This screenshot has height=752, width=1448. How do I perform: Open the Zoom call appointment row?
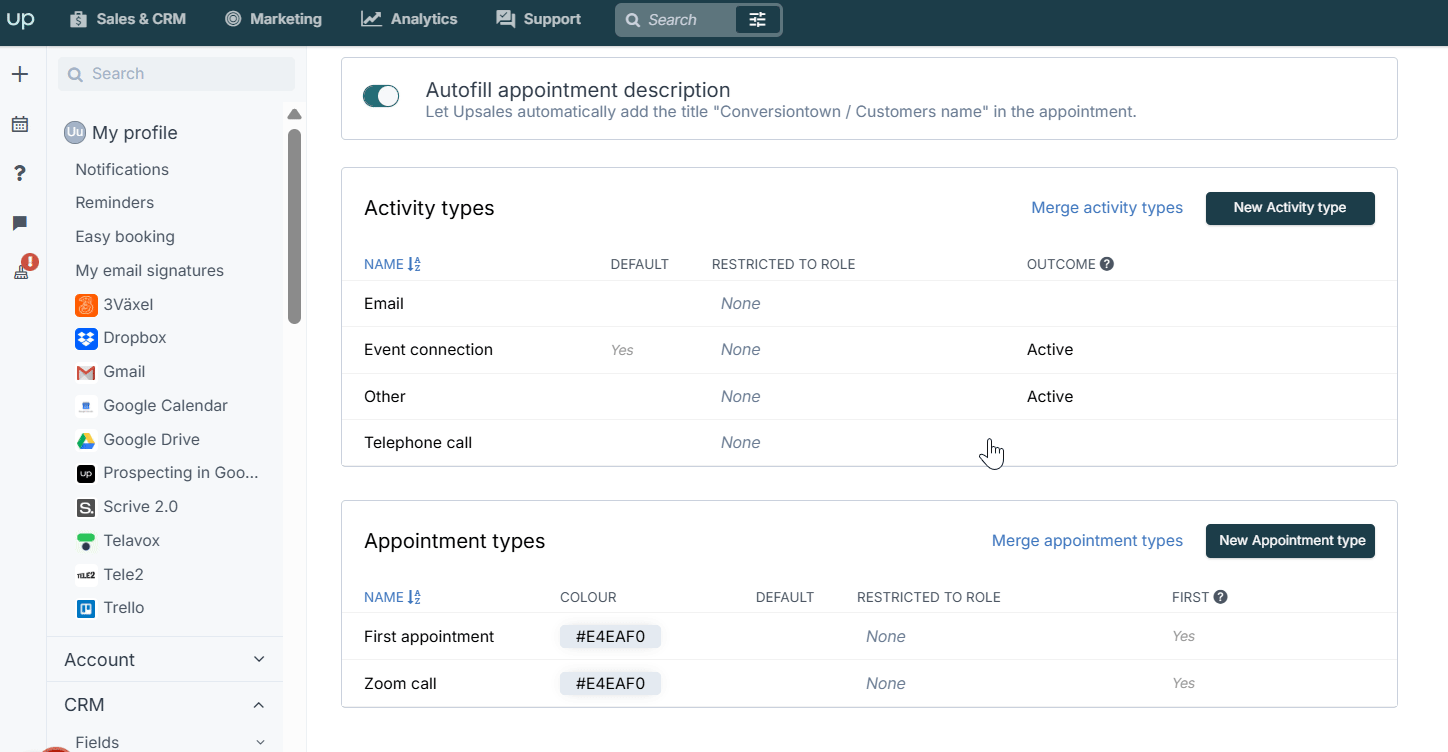point(869,684)
